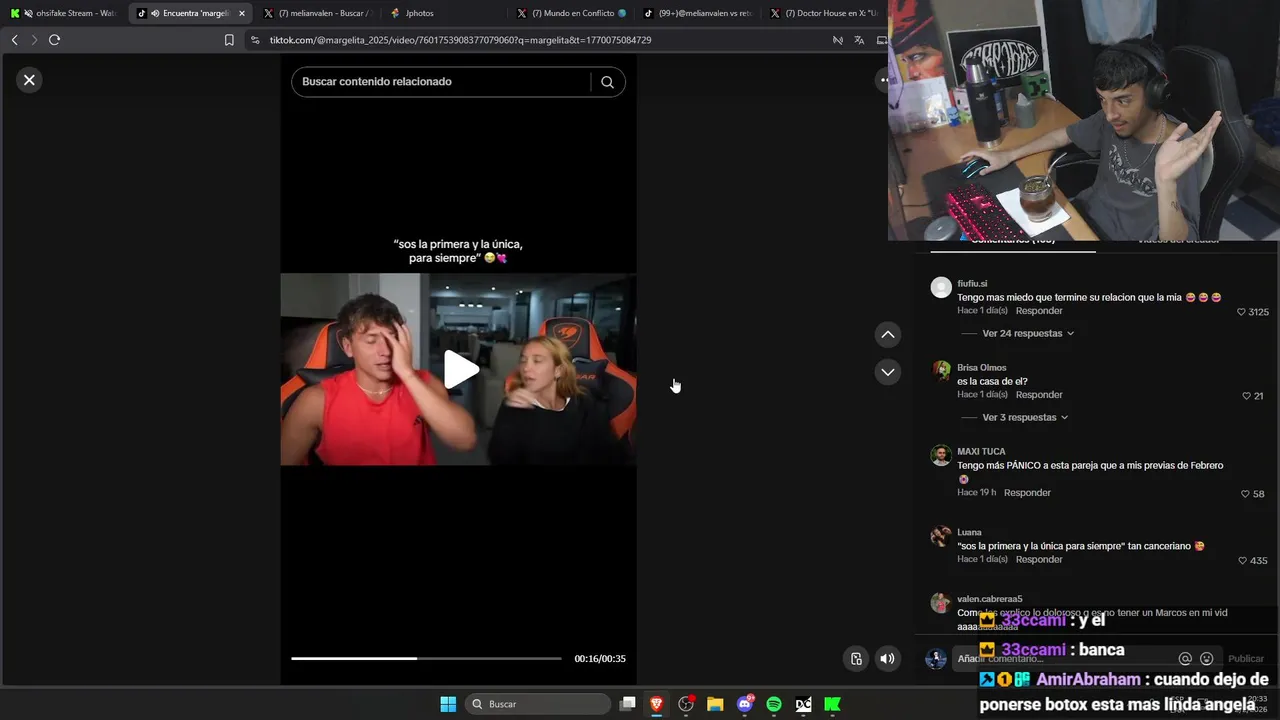Open fiufiu.si profile username

pos(972,284)
